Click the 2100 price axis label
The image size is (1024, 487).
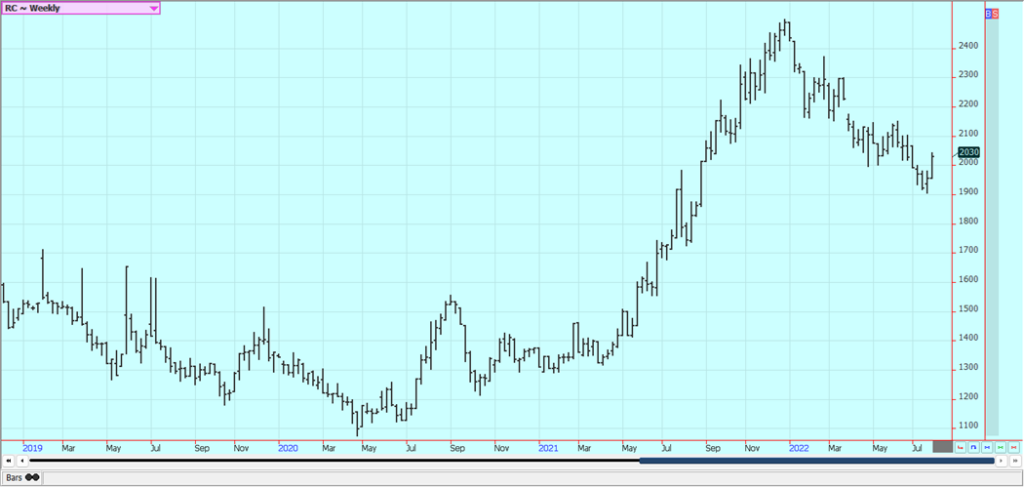pyautogui.click(x=968, y=134)
